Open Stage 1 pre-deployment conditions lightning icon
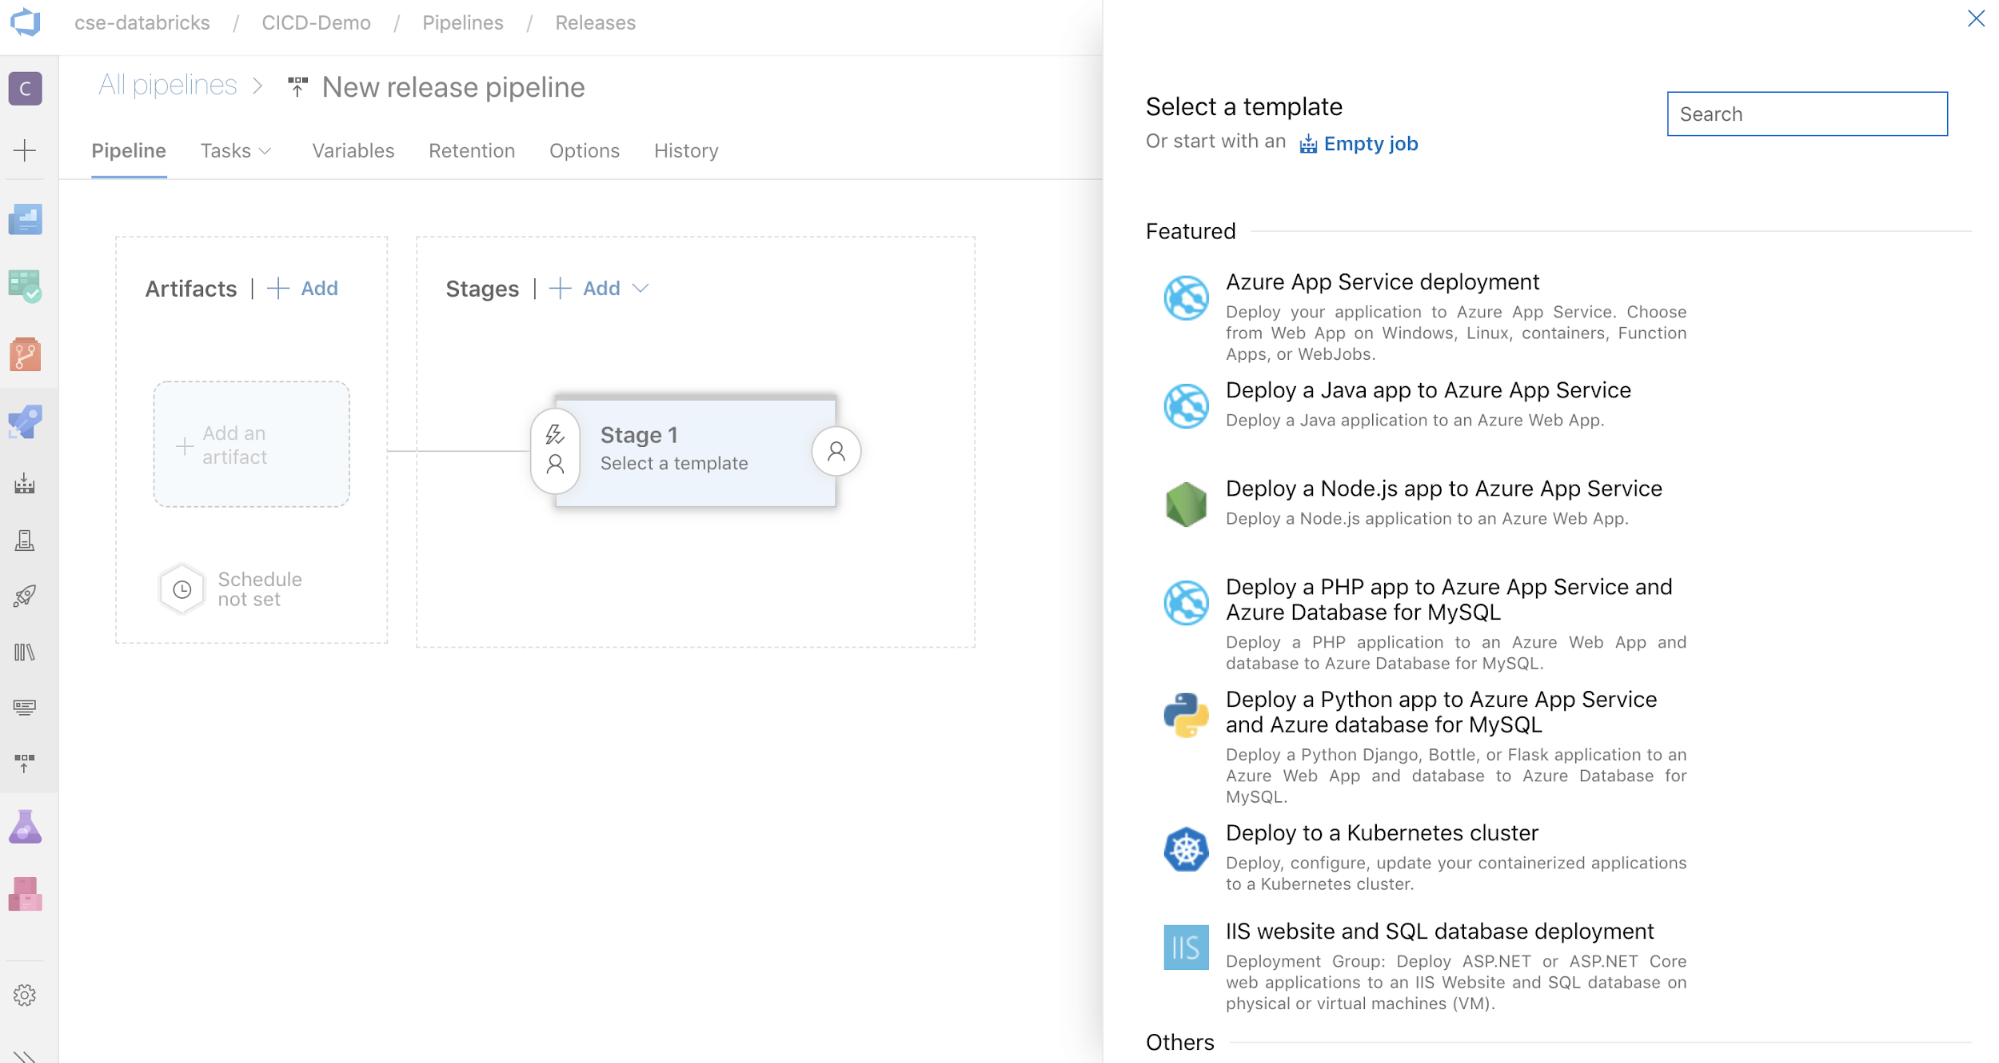This screenshot has width=1999, height=1063. coord(554,434)
